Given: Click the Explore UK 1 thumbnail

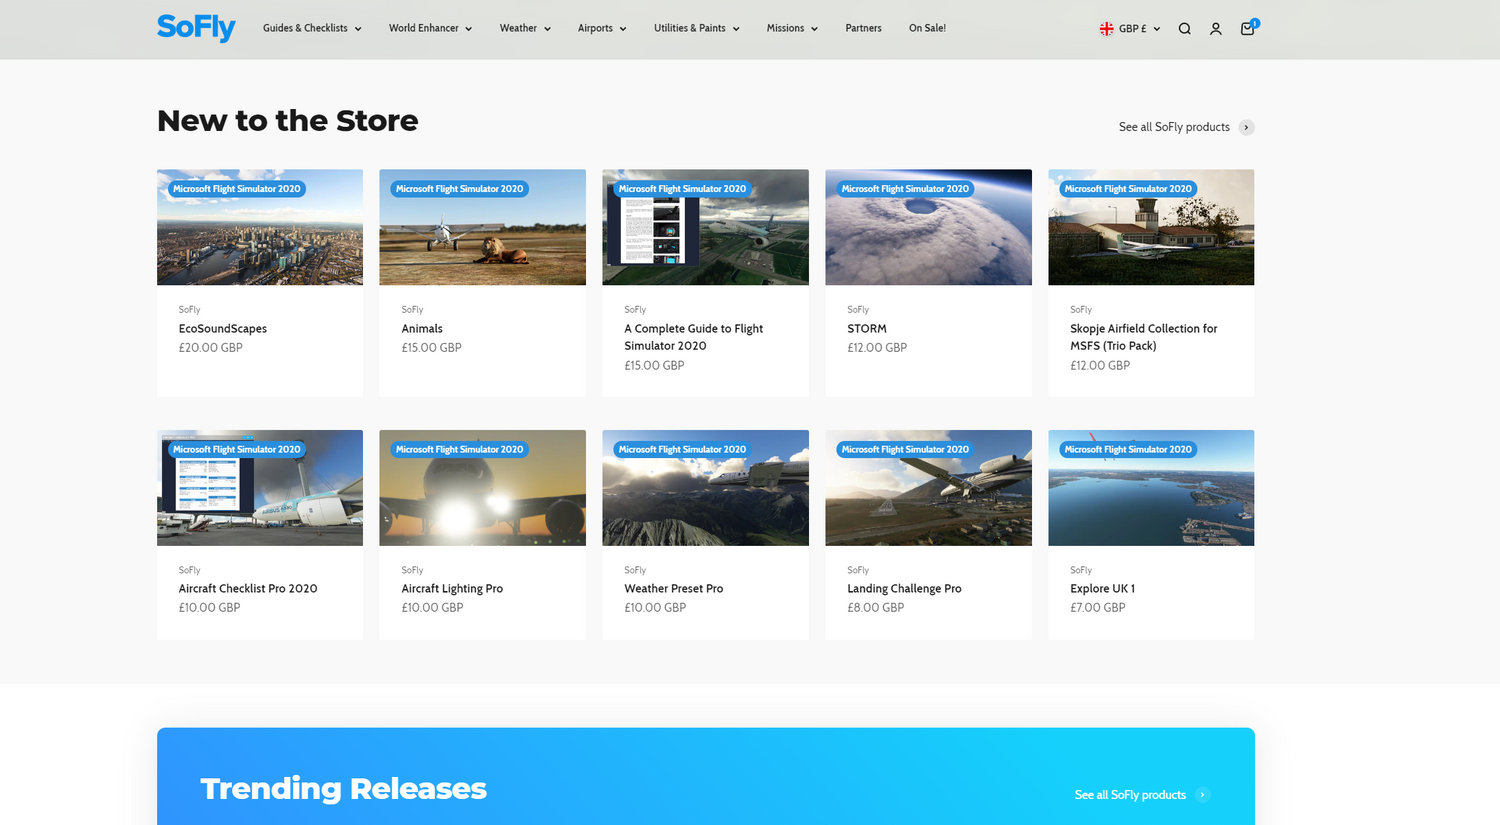Looking at the screenshot, I should point(1150,487).
